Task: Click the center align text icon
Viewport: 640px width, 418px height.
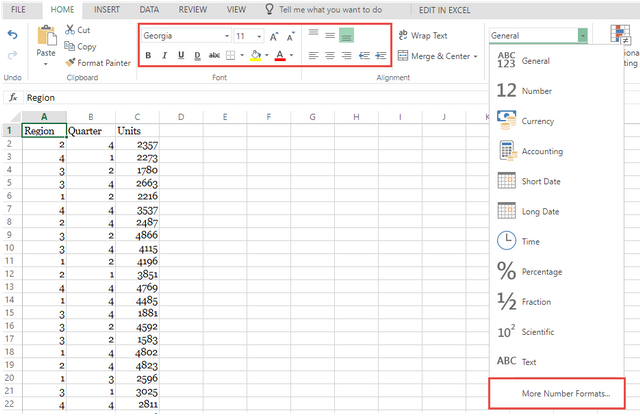Action: point(330,56)
